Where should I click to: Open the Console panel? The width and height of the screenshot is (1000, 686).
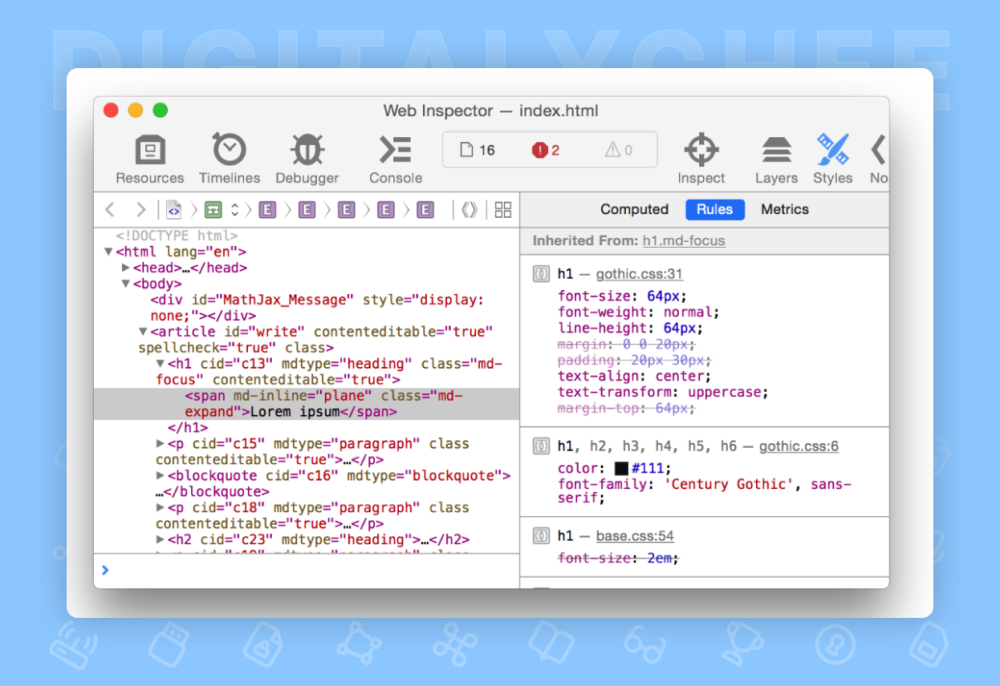pyautogui.click(x=395, y=159)
